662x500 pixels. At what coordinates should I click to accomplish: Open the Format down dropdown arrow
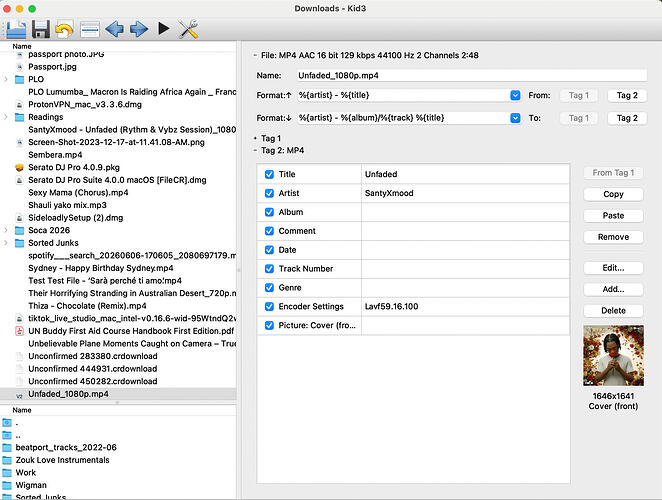[515, 118]
